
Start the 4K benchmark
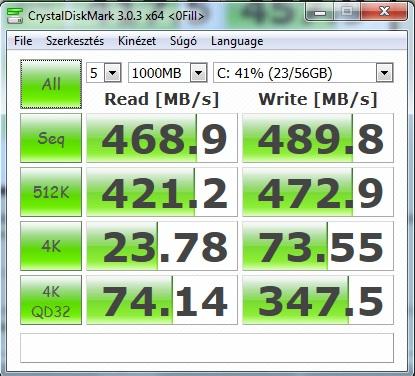click(x=51, y=246)
